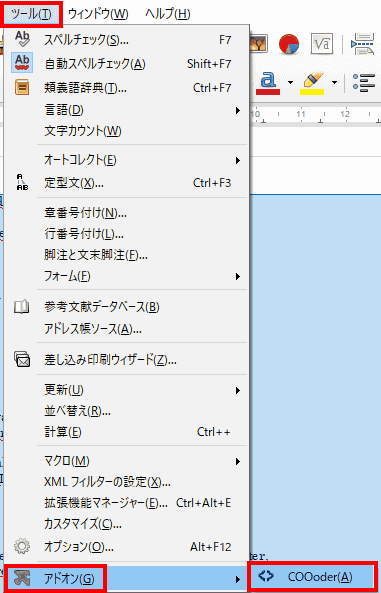The width and height of the screenshot is (381, 593).
Task: Expand the 言語(D) submenu
Action: click(126, 110)
